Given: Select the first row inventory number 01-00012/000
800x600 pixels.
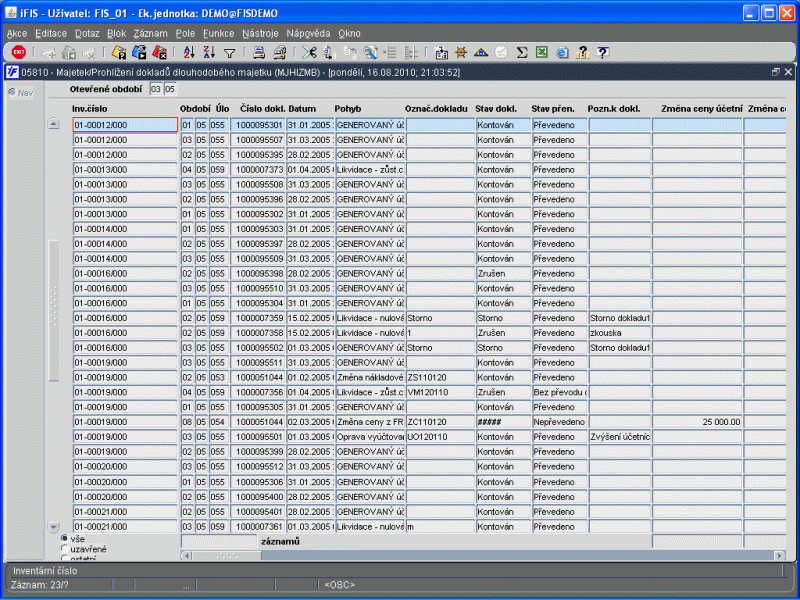Looking at the screenshot, I should tap(124, 125).
